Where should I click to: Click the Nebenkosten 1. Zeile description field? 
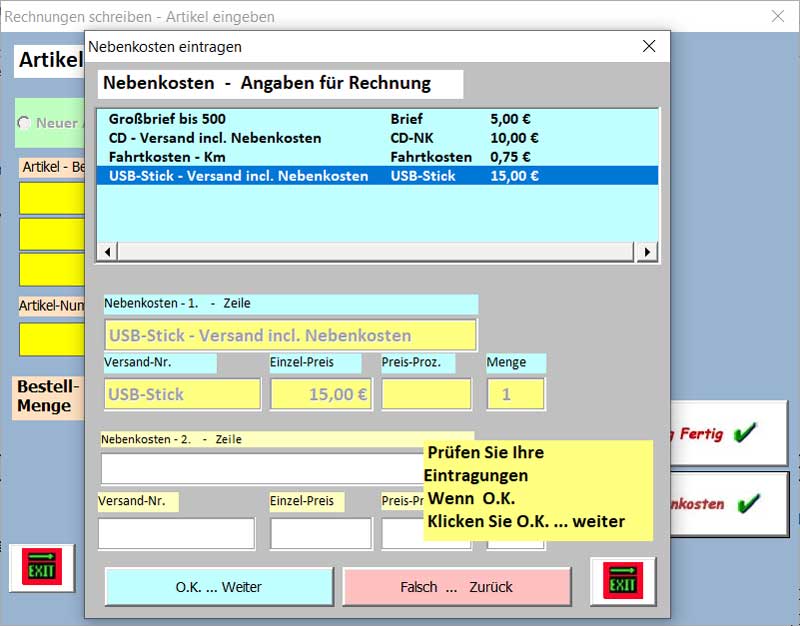coord(290,335)
